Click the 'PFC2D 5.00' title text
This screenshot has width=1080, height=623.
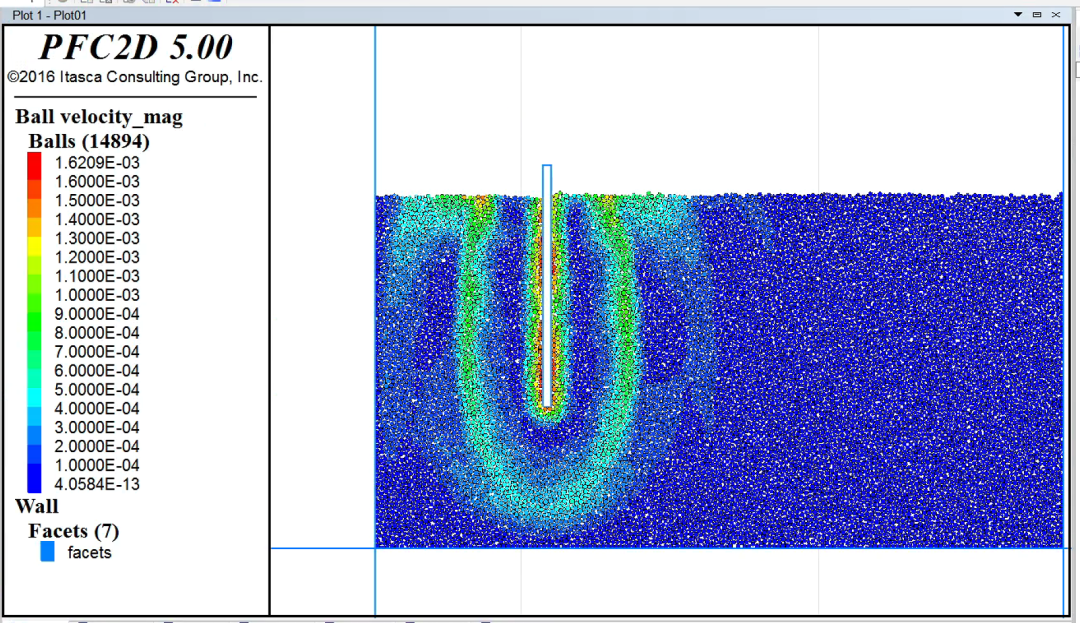(136, 47)
